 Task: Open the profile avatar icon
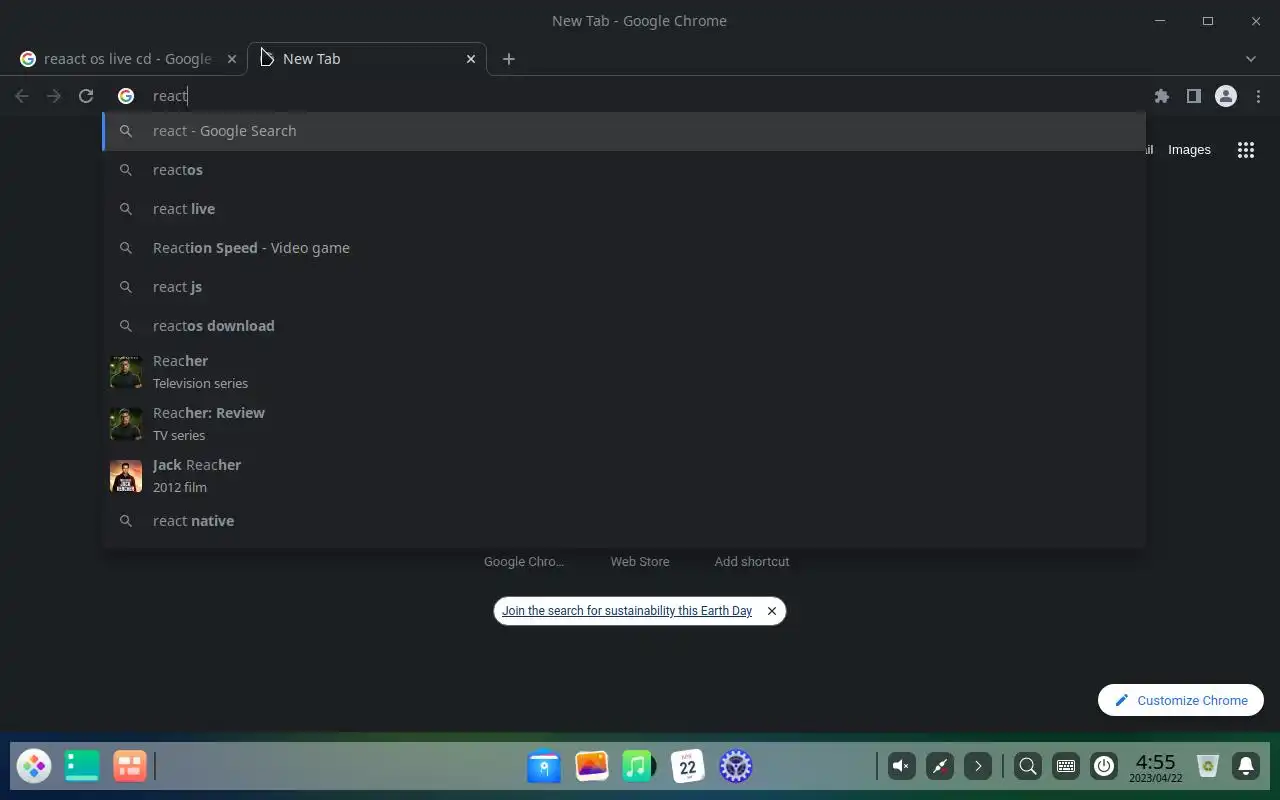pyautogui.click(x=1226, y=96)
